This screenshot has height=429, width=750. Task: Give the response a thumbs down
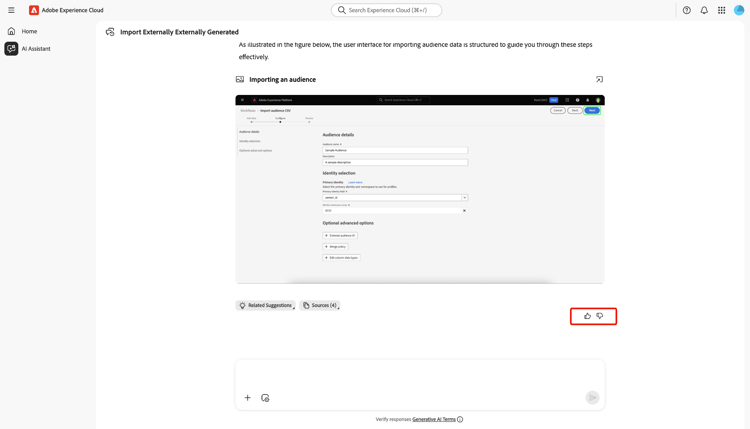tap(600, 316)
